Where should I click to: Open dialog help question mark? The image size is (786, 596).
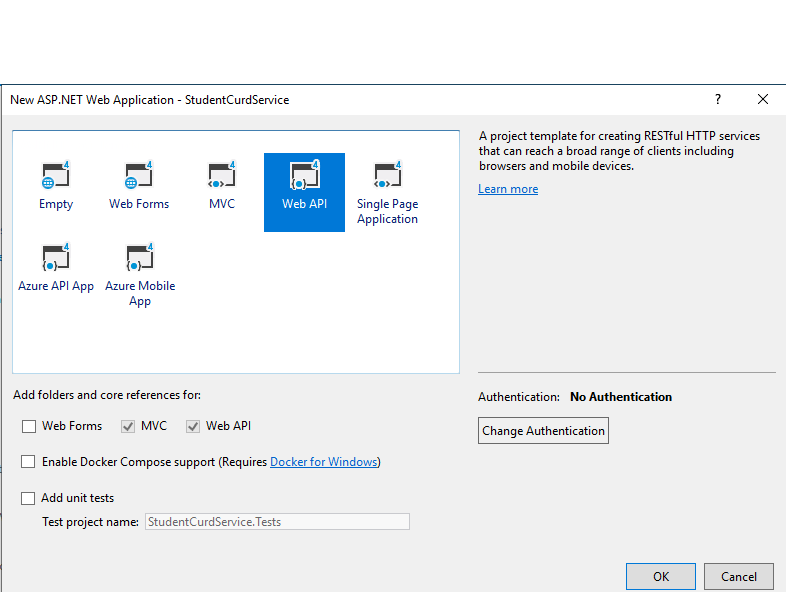[x=718, y=99]
